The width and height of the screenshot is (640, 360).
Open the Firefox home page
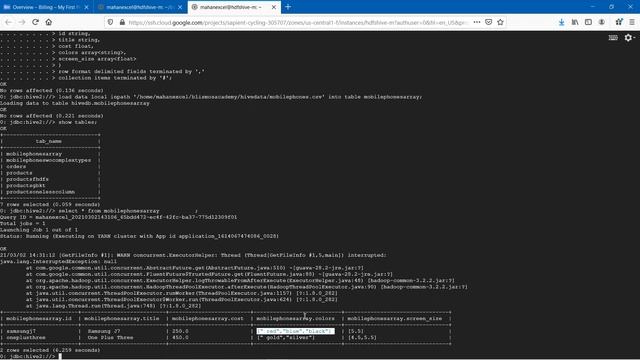49,22
